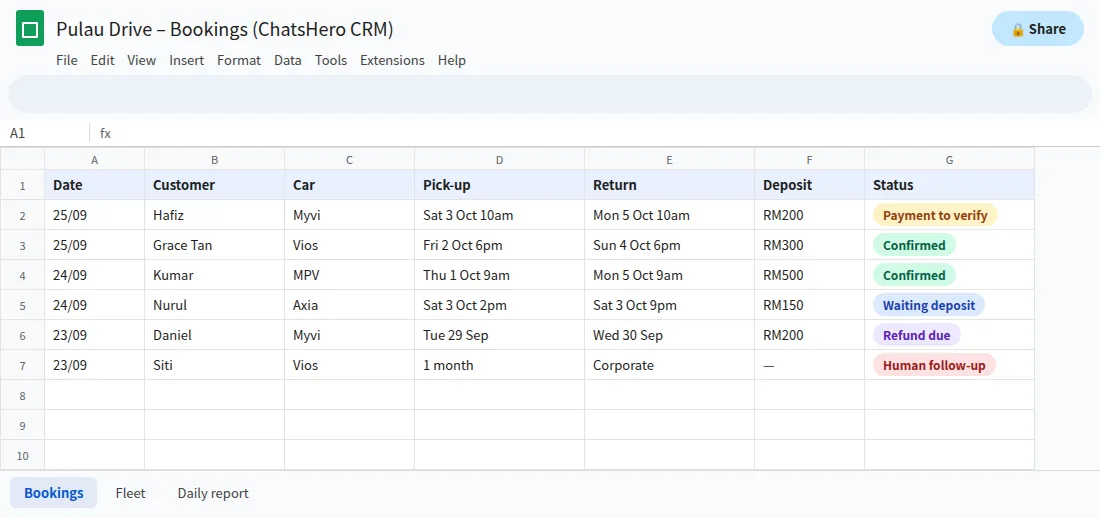Click the Share button
This screenshot has height=518, width=1100.
[1038, 29]
